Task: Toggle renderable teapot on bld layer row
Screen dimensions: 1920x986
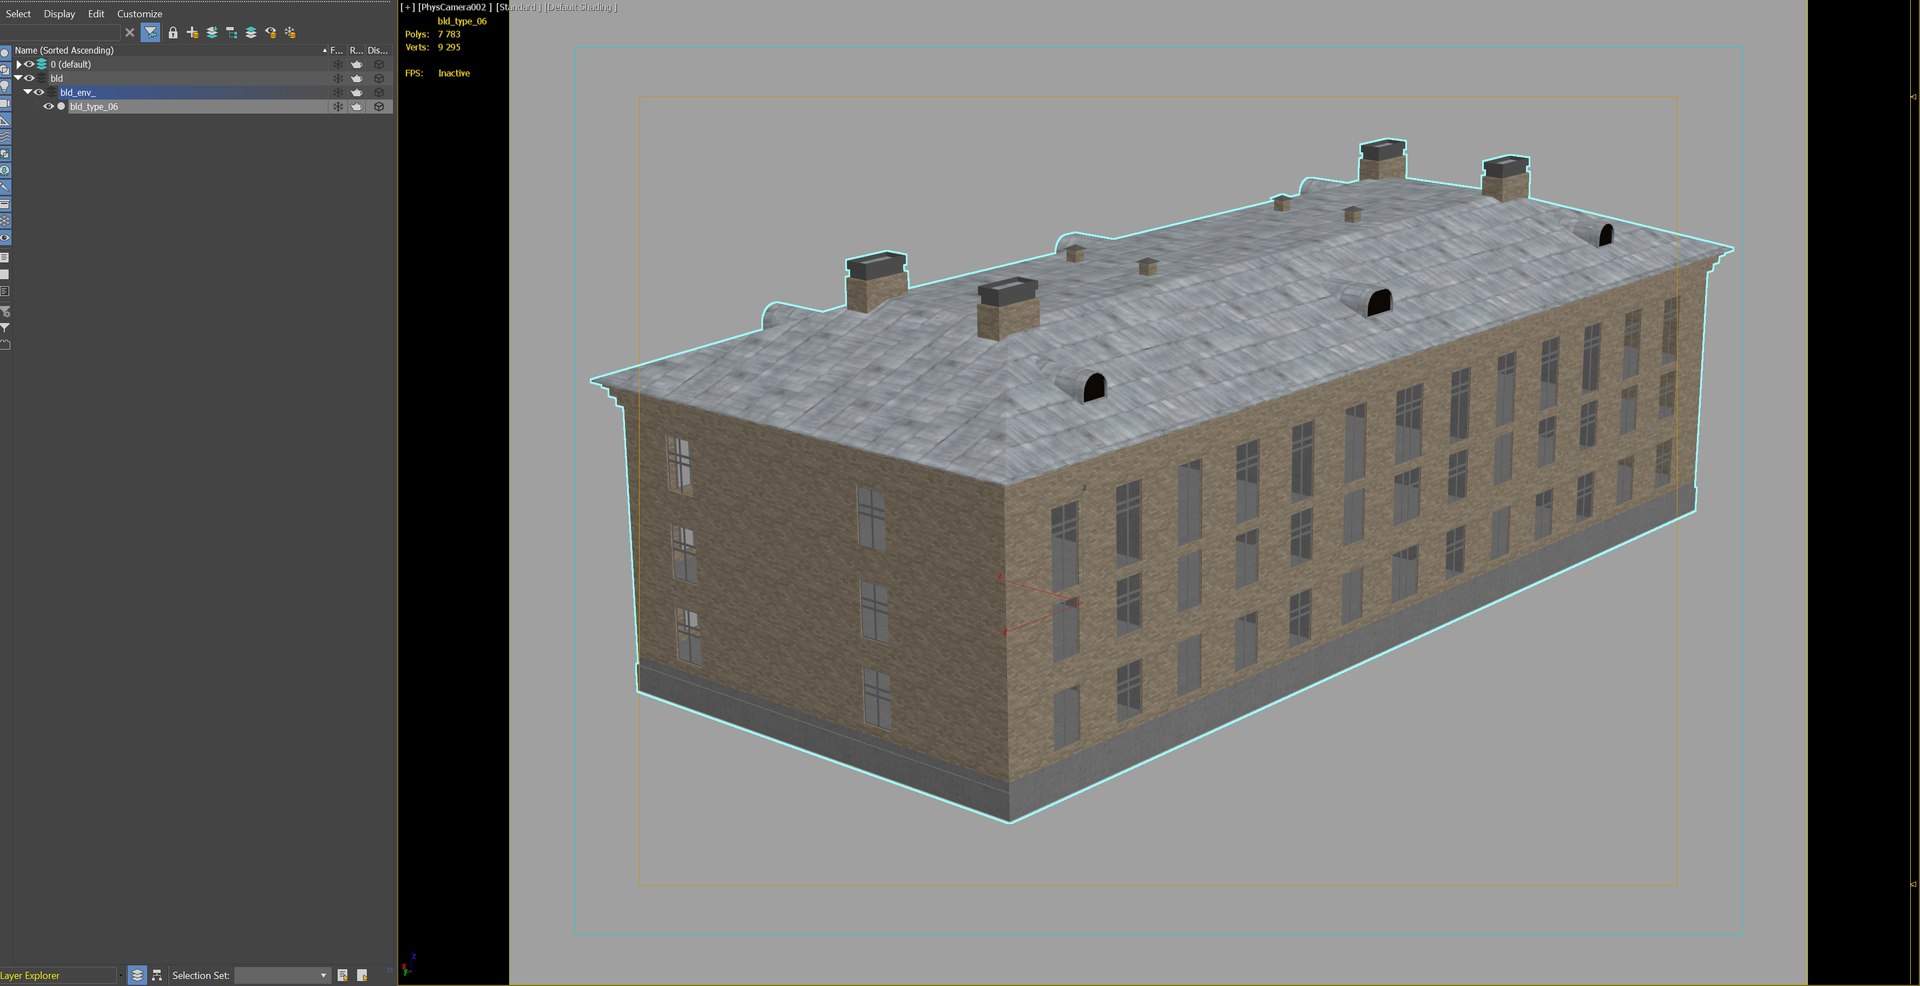Action: tap(357, 78)
